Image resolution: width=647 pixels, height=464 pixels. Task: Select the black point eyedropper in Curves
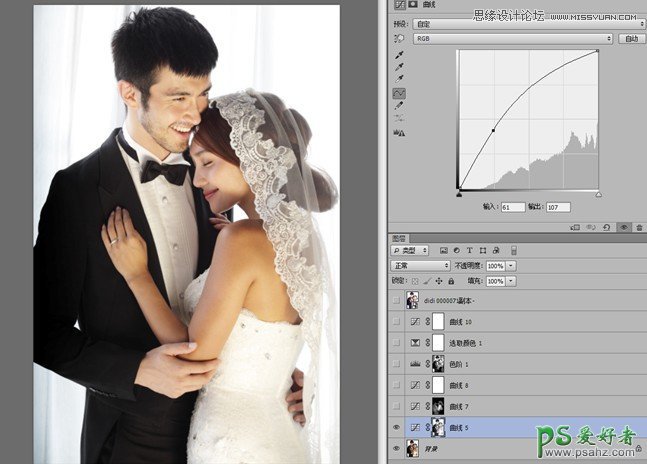click(x=399, y=55)
